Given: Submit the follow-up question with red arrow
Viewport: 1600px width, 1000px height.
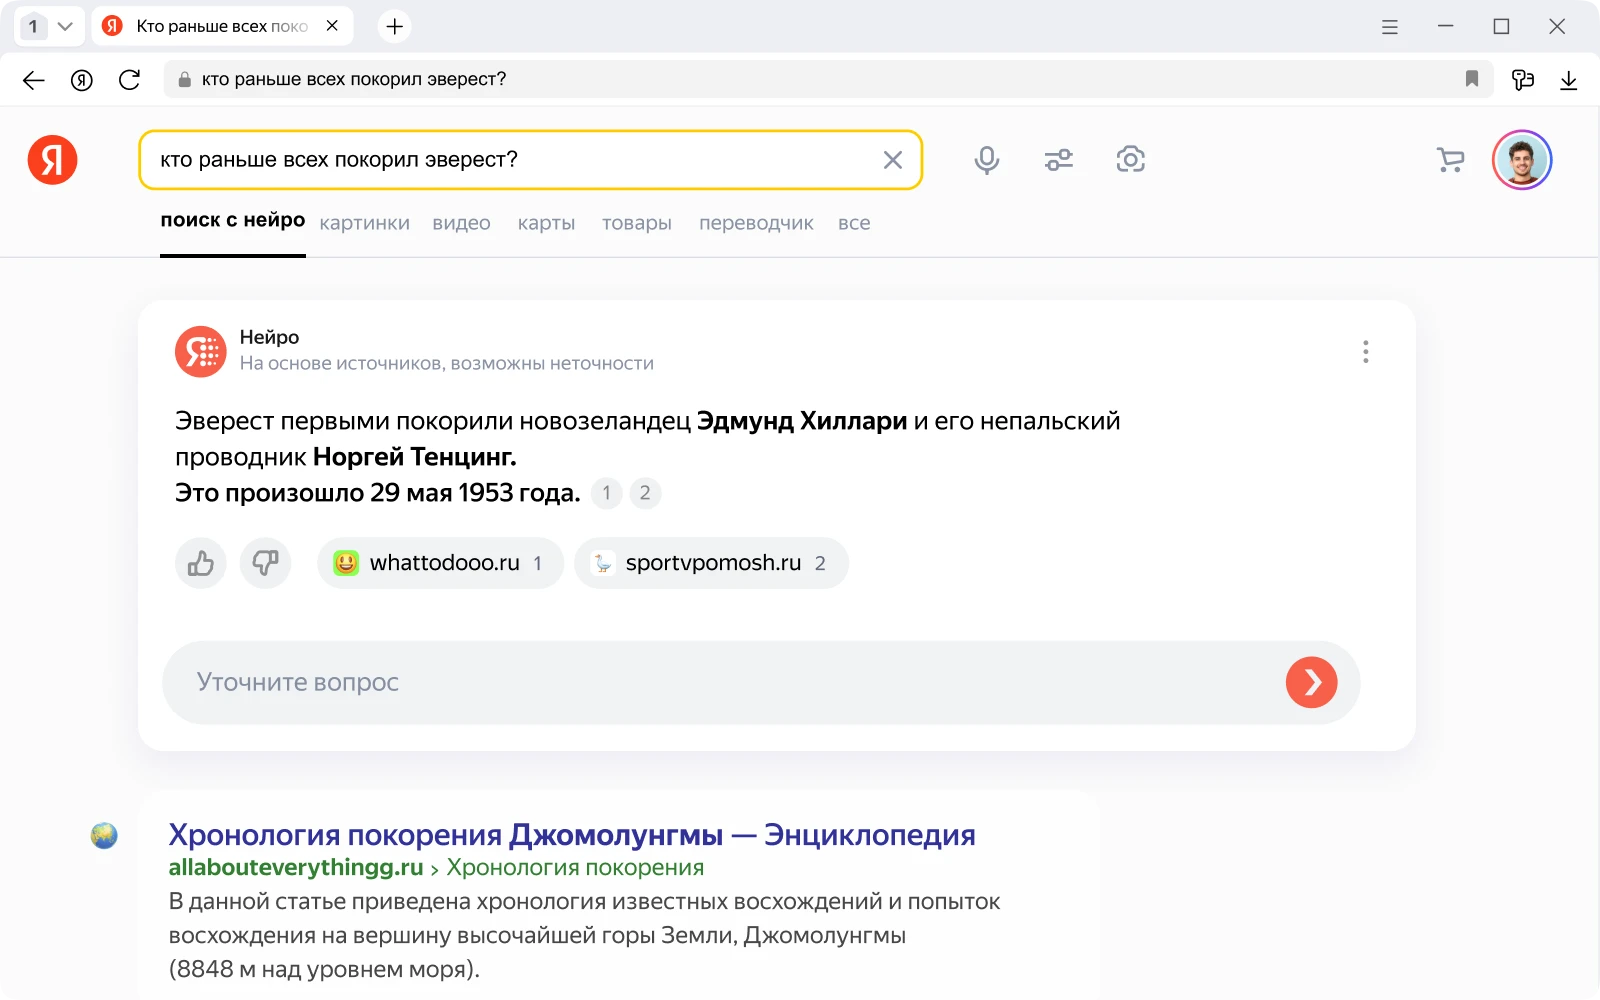Looking at the screenshot, I should 1312,682.
